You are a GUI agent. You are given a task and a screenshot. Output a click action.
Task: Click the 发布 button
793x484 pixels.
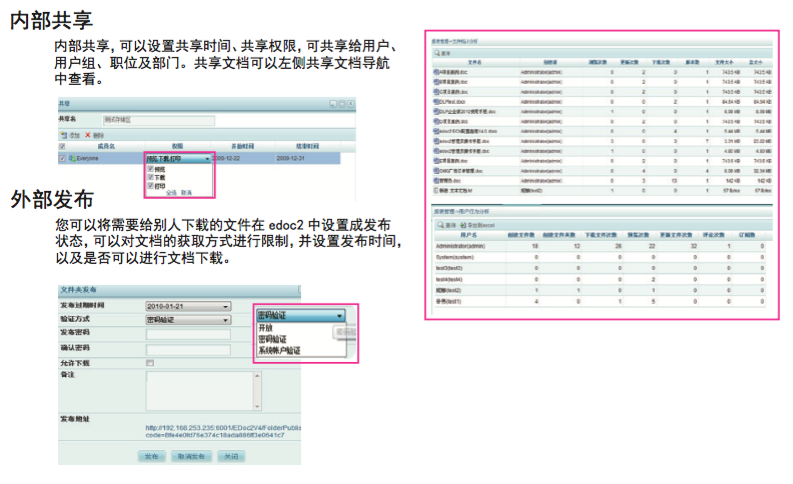(x=150, y=455)
